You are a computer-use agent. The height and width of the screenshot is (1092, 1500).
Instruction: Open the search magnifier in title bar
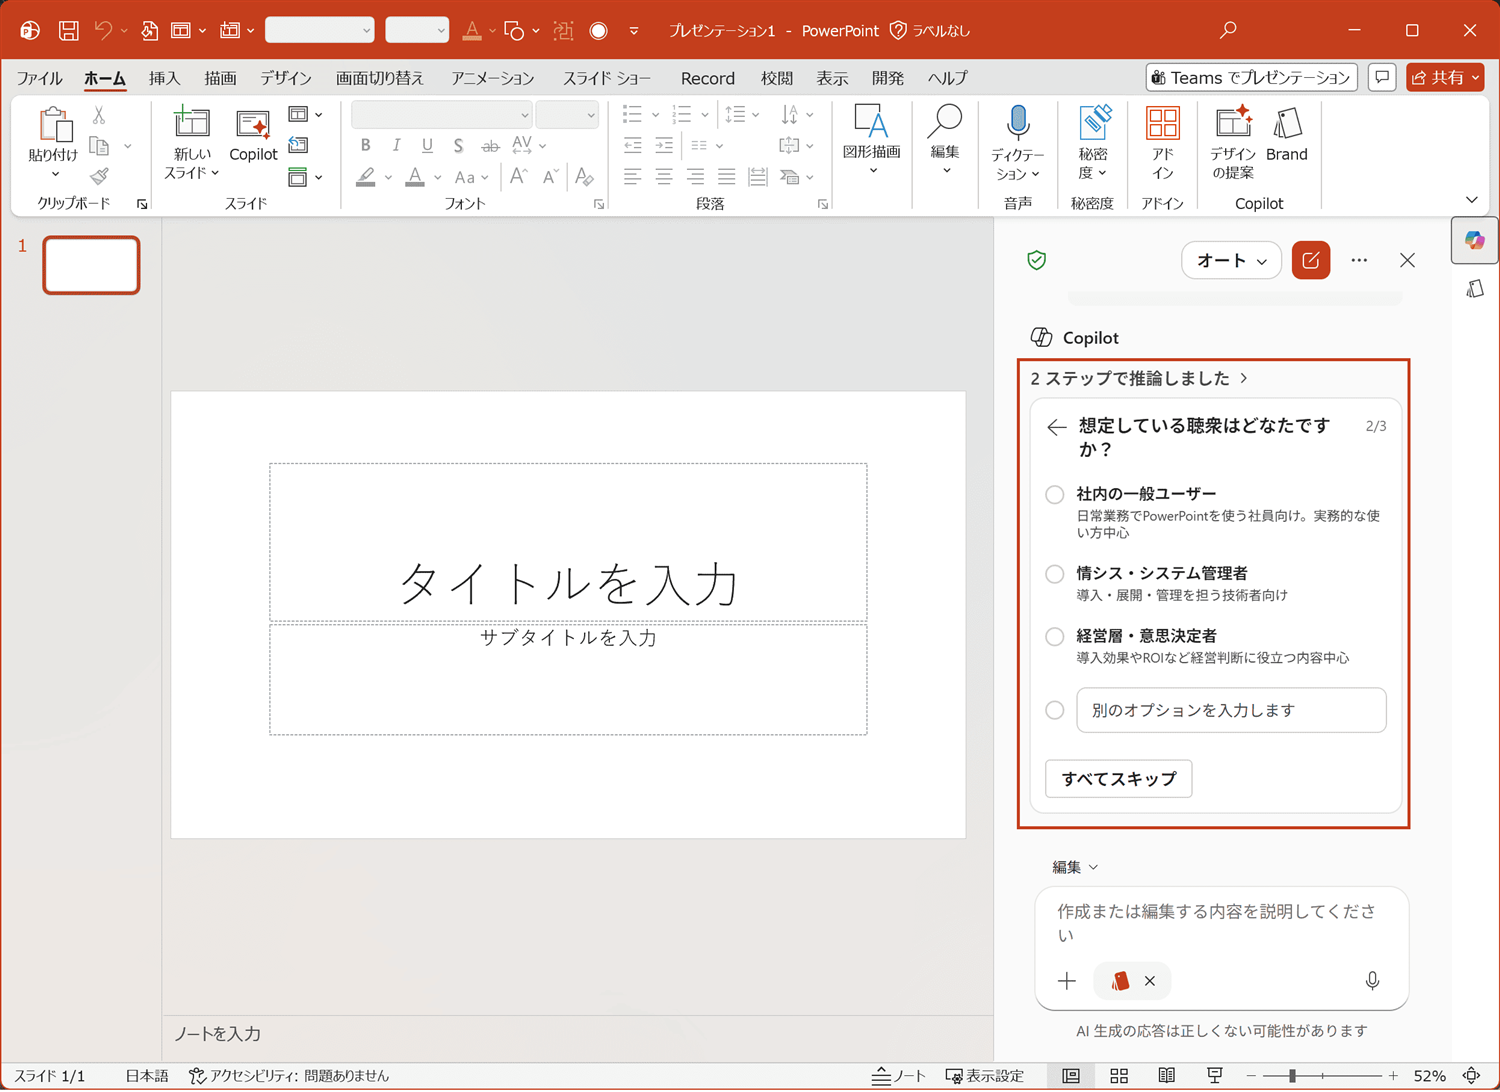point(1228,30)
